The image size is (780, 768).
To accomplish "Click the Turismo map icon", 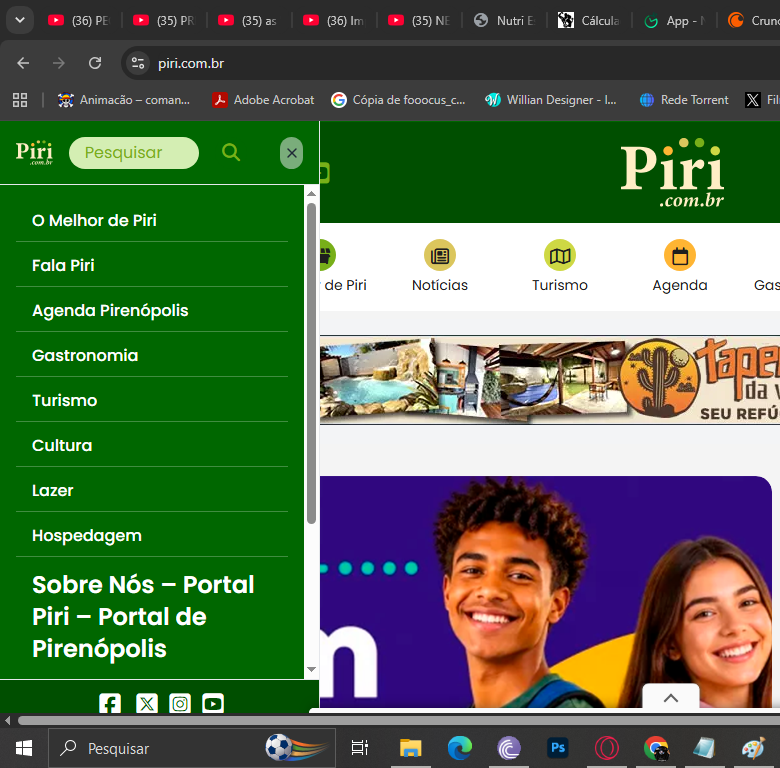I will (x=560, y=255).
